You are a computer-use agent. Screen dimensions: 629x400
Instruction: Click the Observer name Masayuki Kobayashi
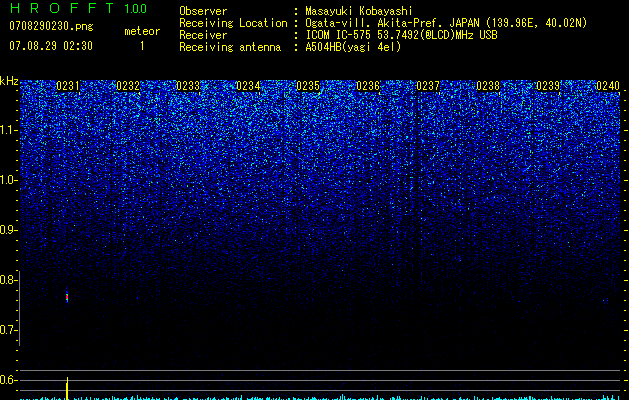point(359,11)
